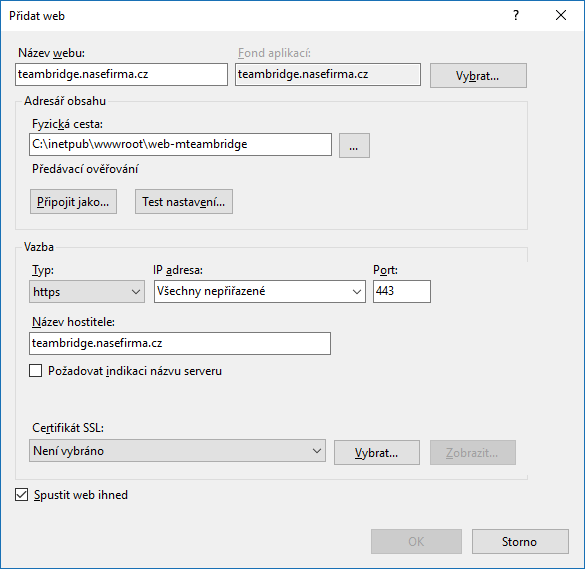Image resolution: width=585 pixels, height=569 pixels.
Task: Click the Port 443 field
Action: (402, 291)
